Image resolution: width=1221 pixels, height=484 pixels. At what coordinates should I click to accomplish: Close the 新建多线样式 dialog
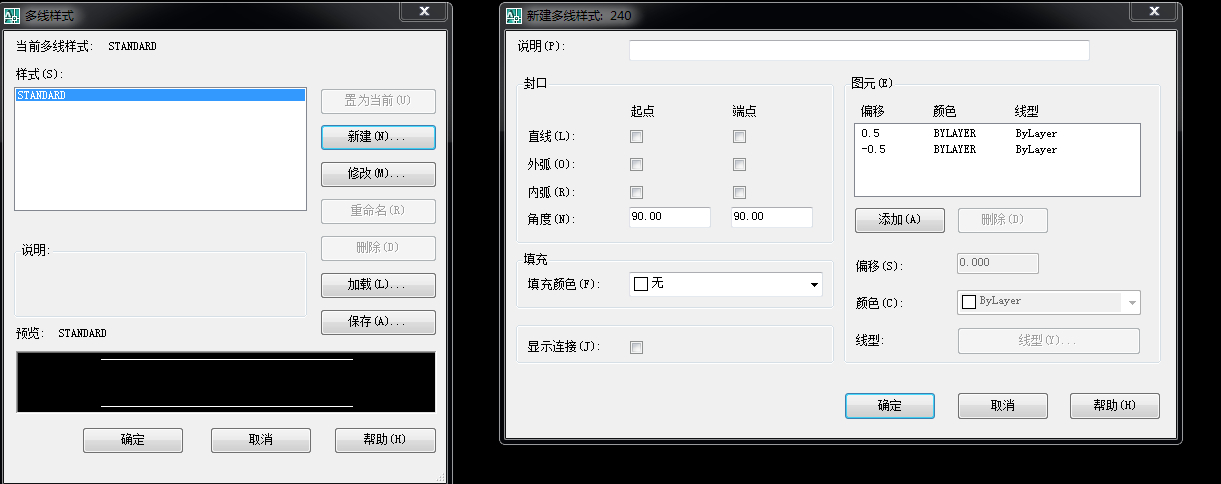point(1156,11)
